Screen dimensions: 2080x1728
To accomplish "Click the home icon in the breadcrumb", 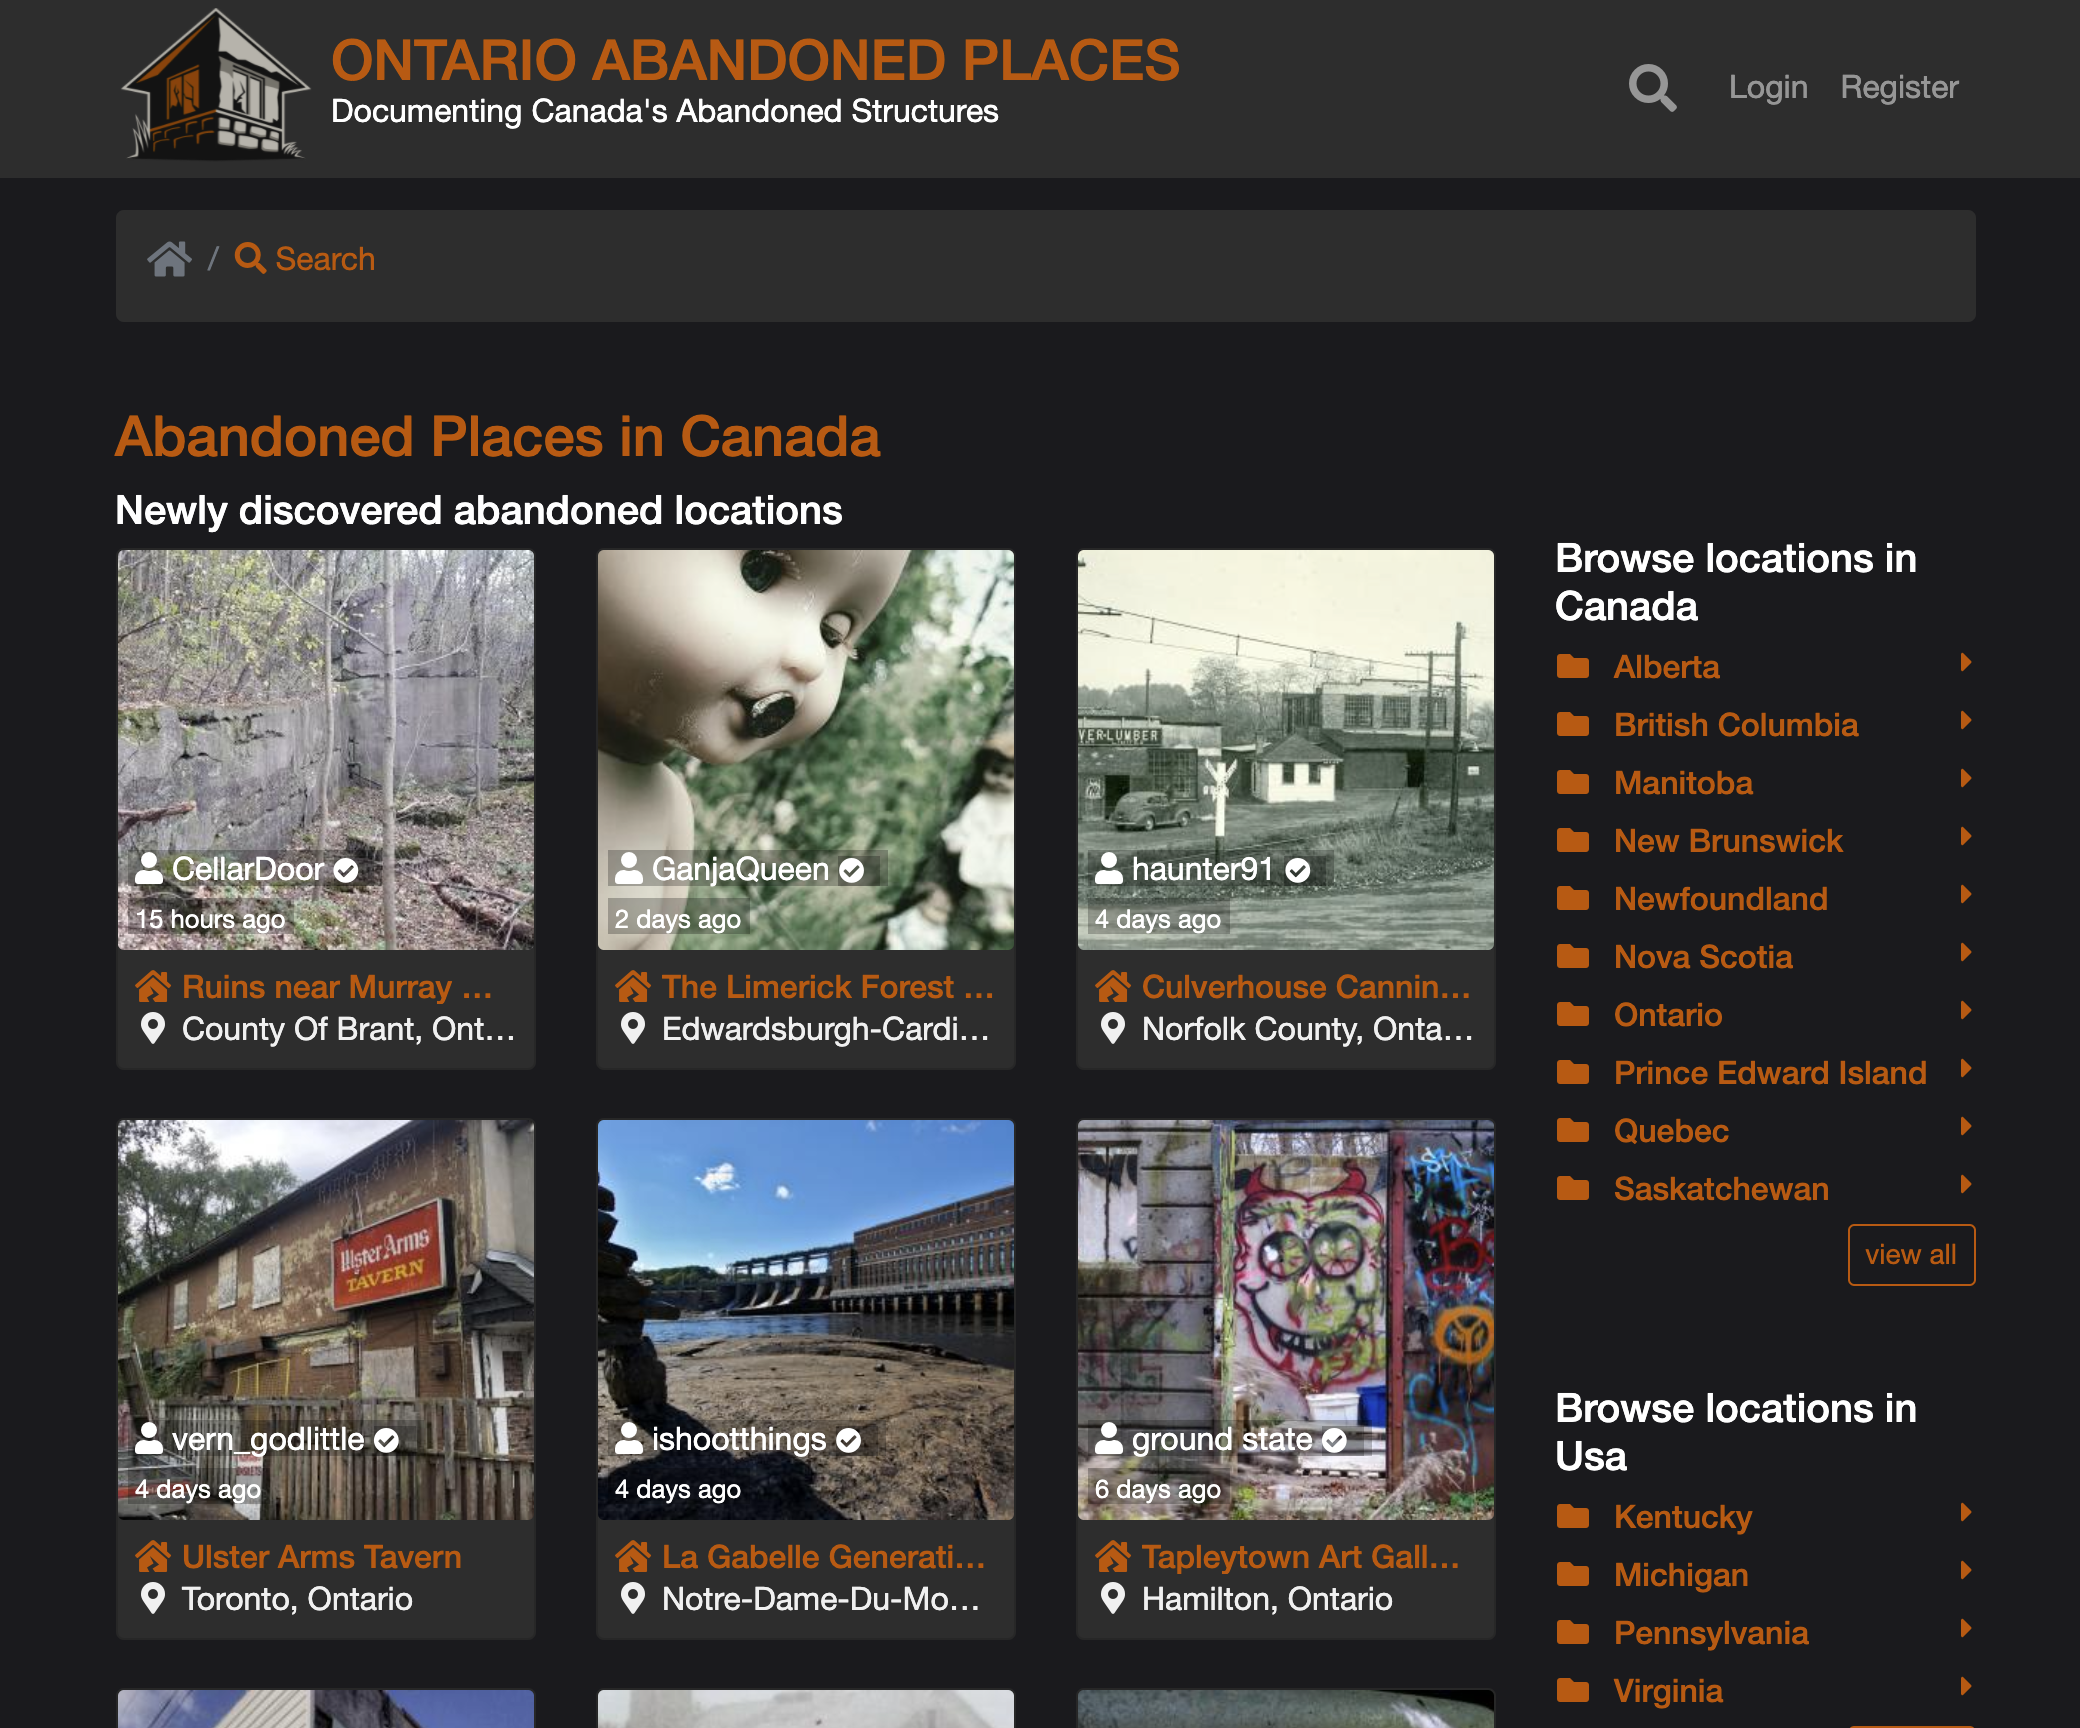I will (169, 258).
